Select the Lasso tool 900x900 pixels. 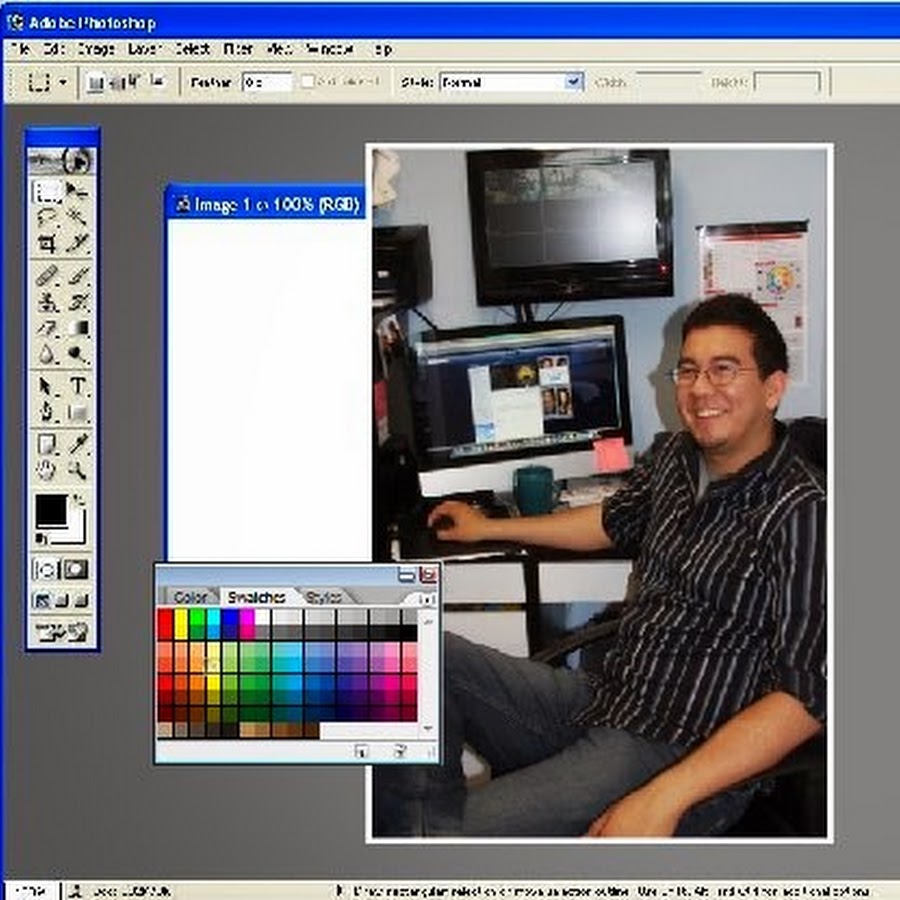[x=47, y=217]
